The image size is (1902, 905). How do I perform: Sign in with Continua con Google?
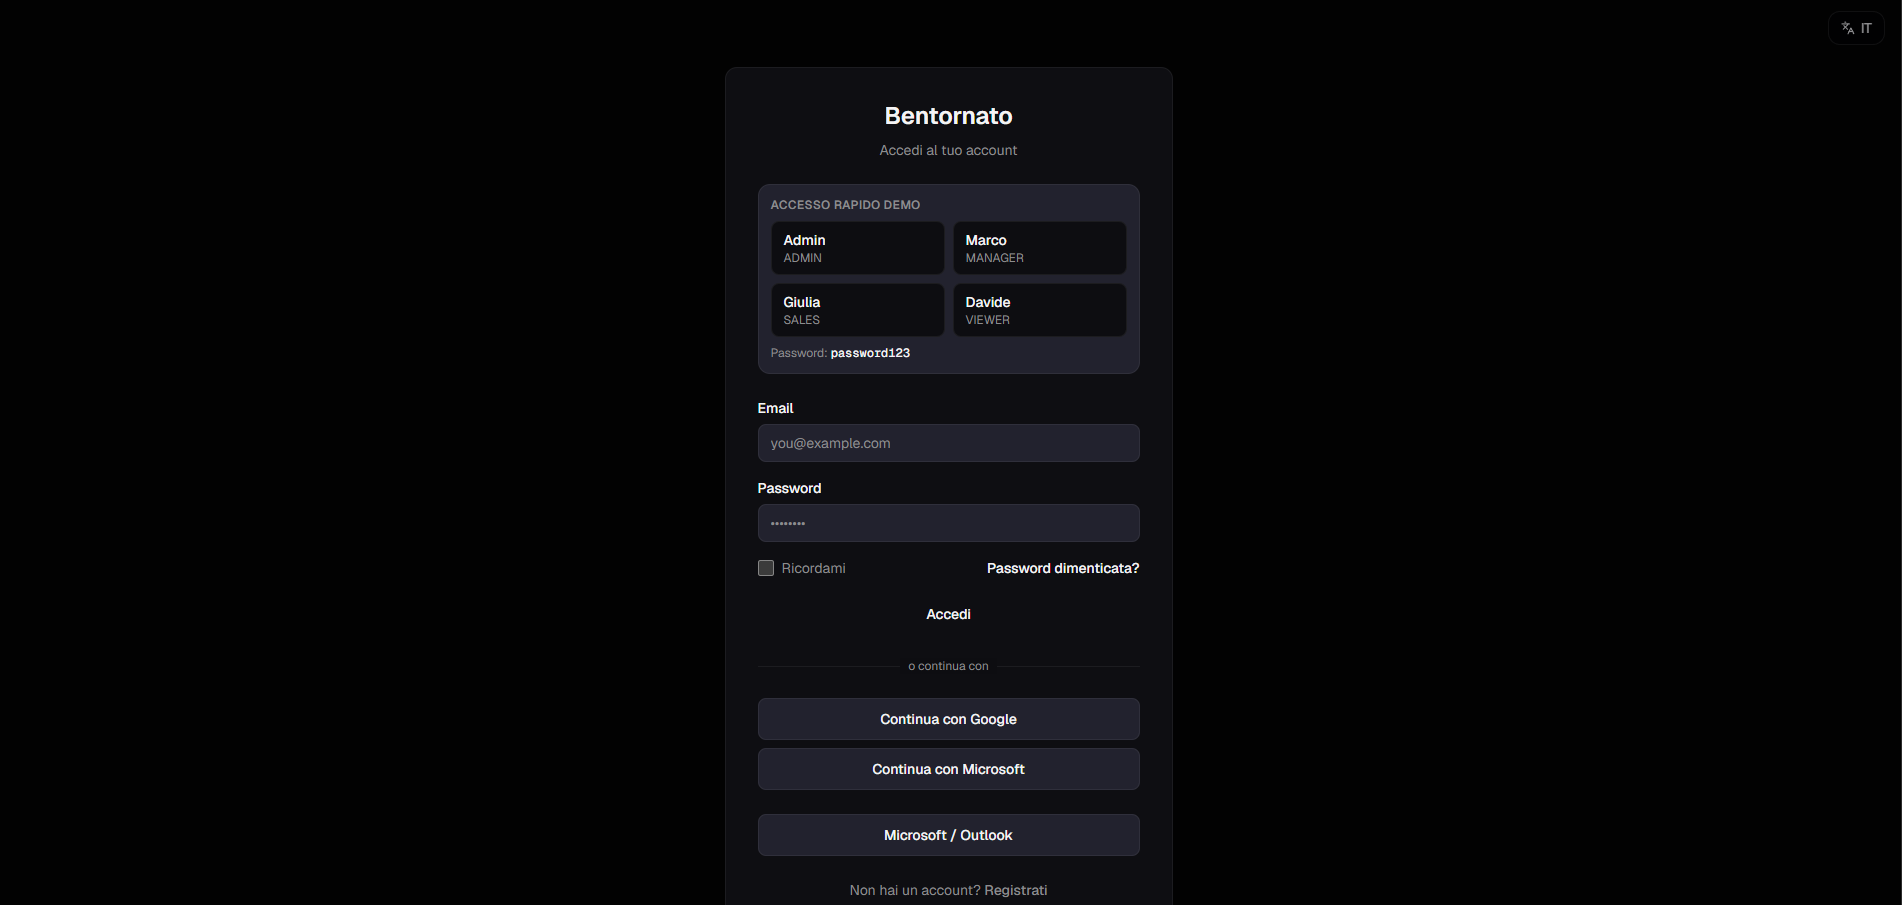click(x=948, y=719)
